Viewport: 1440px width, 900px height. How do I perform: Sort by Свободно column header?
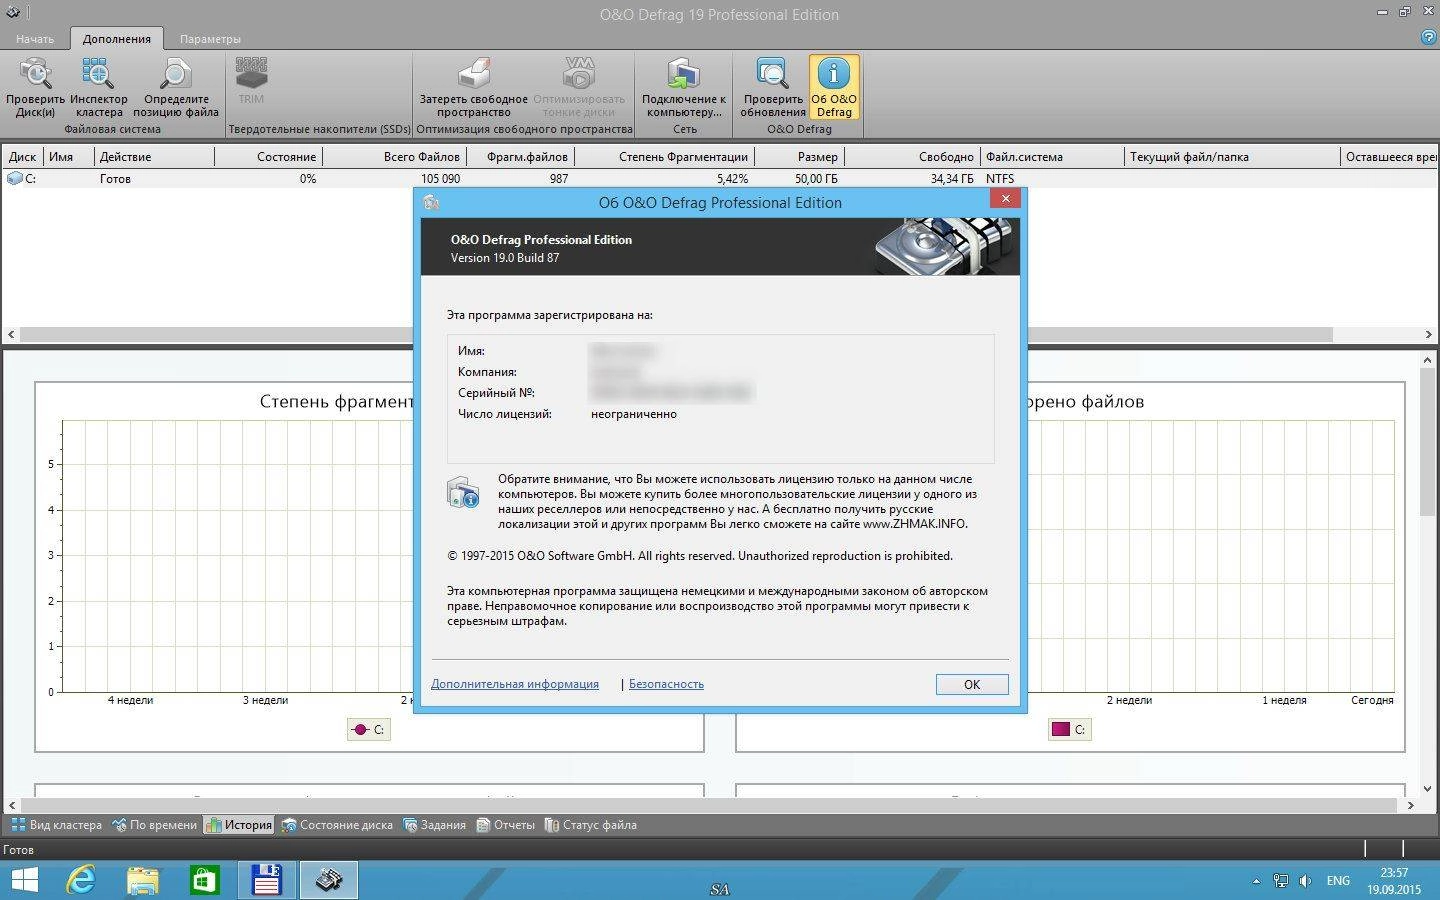[x=914, y=157]
